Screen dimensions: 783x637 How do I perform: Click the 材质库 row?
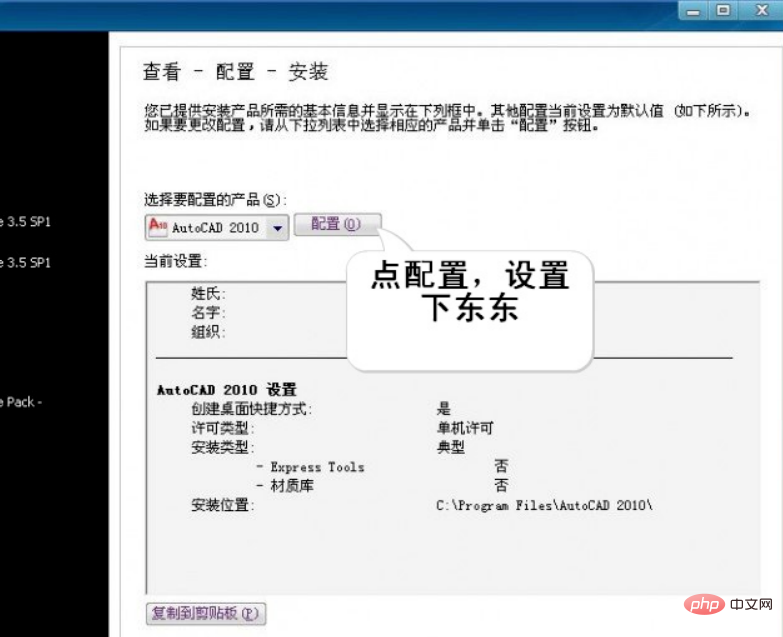[x=383, y=486]
